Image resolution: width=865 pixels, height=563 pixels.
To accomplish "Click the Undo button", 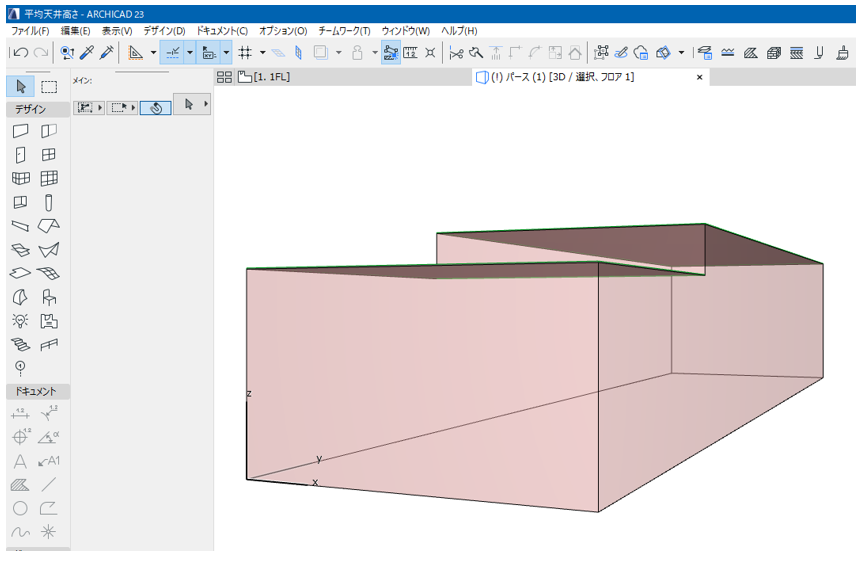I will [x=20, y=52].
